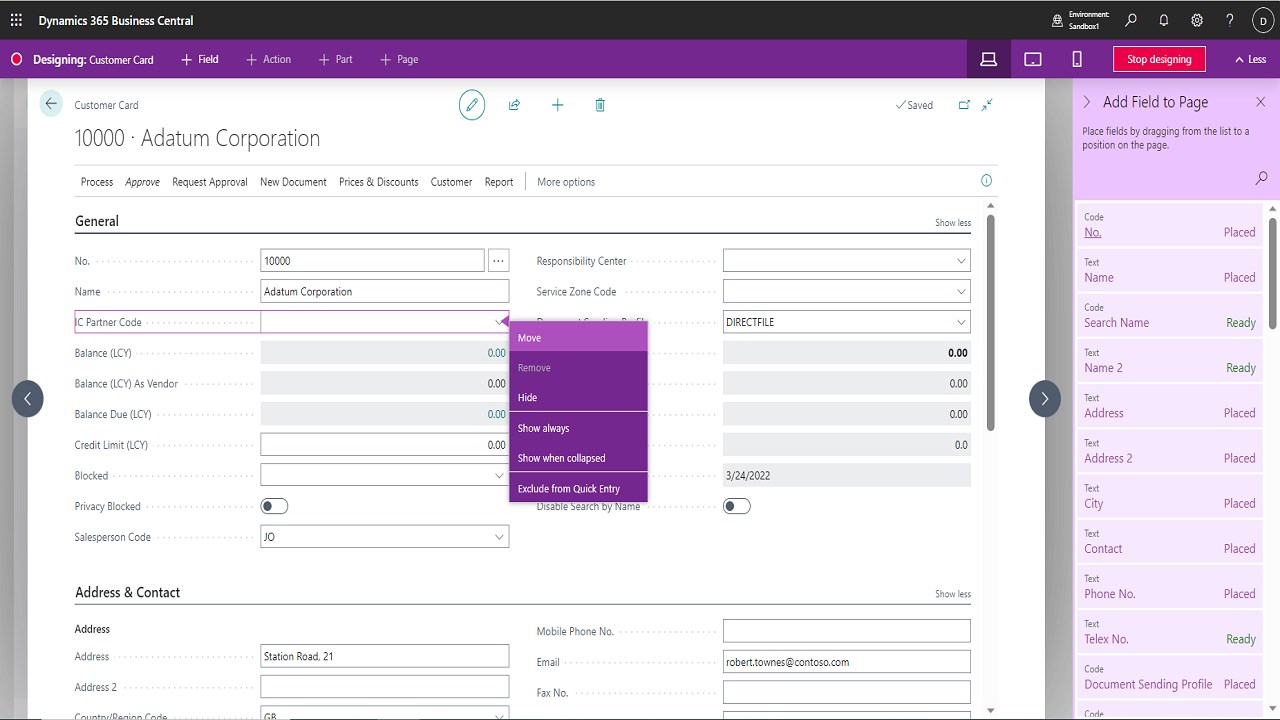Click the edit pencil icon

click(472, 105)
